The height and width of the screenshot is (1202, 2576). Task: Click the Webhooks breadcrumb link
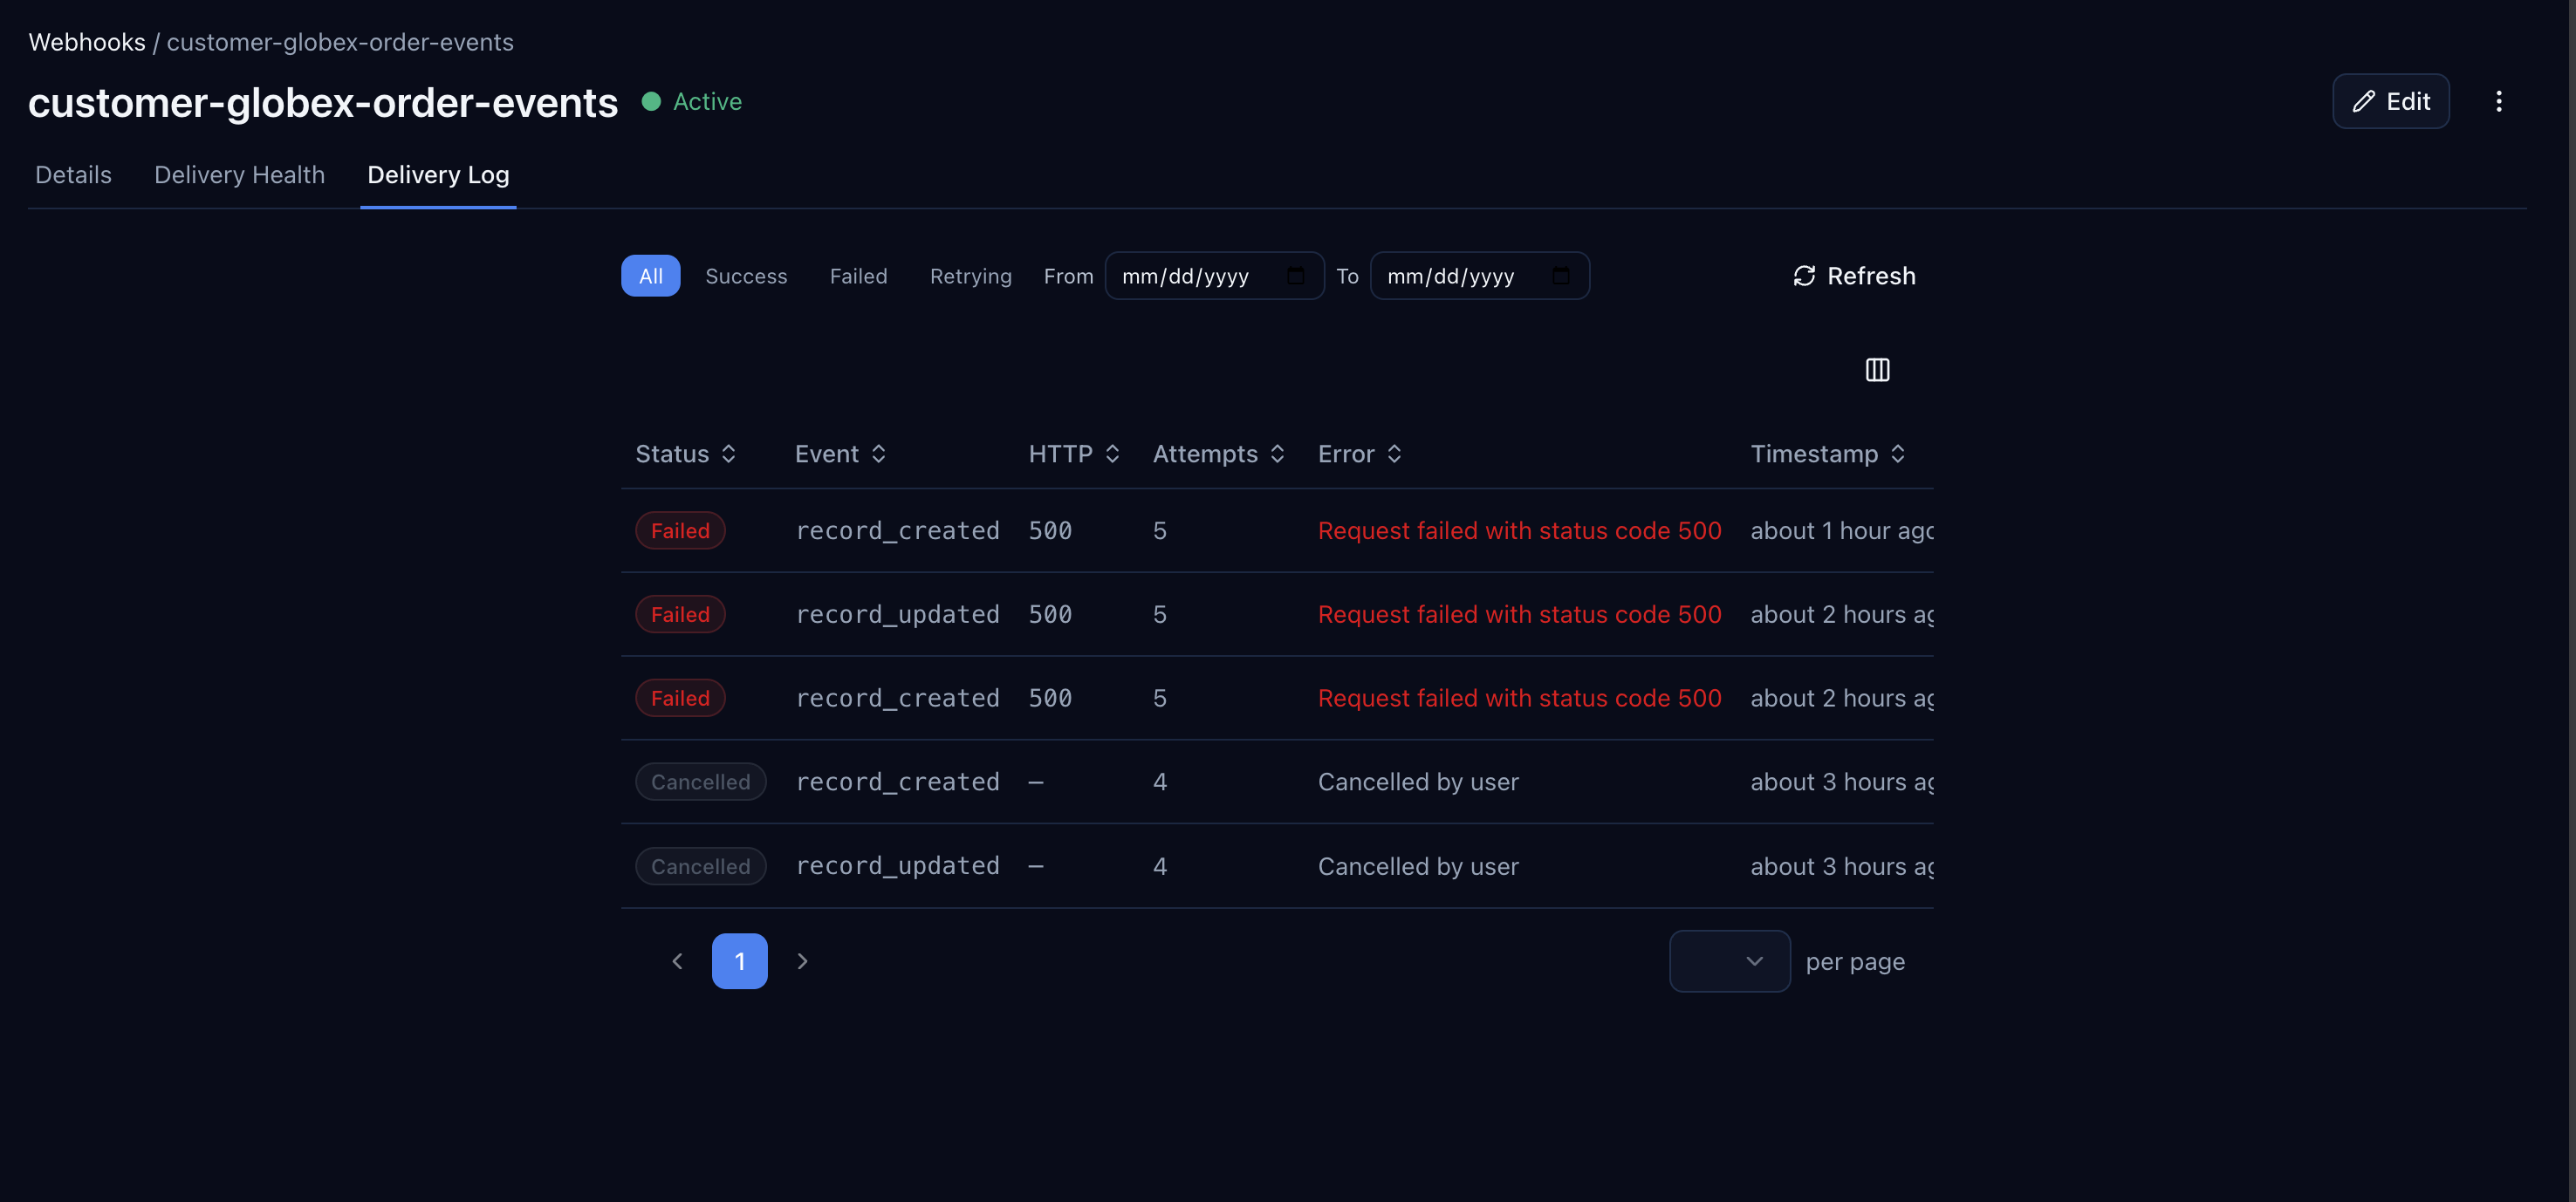[x=87, y=42]
